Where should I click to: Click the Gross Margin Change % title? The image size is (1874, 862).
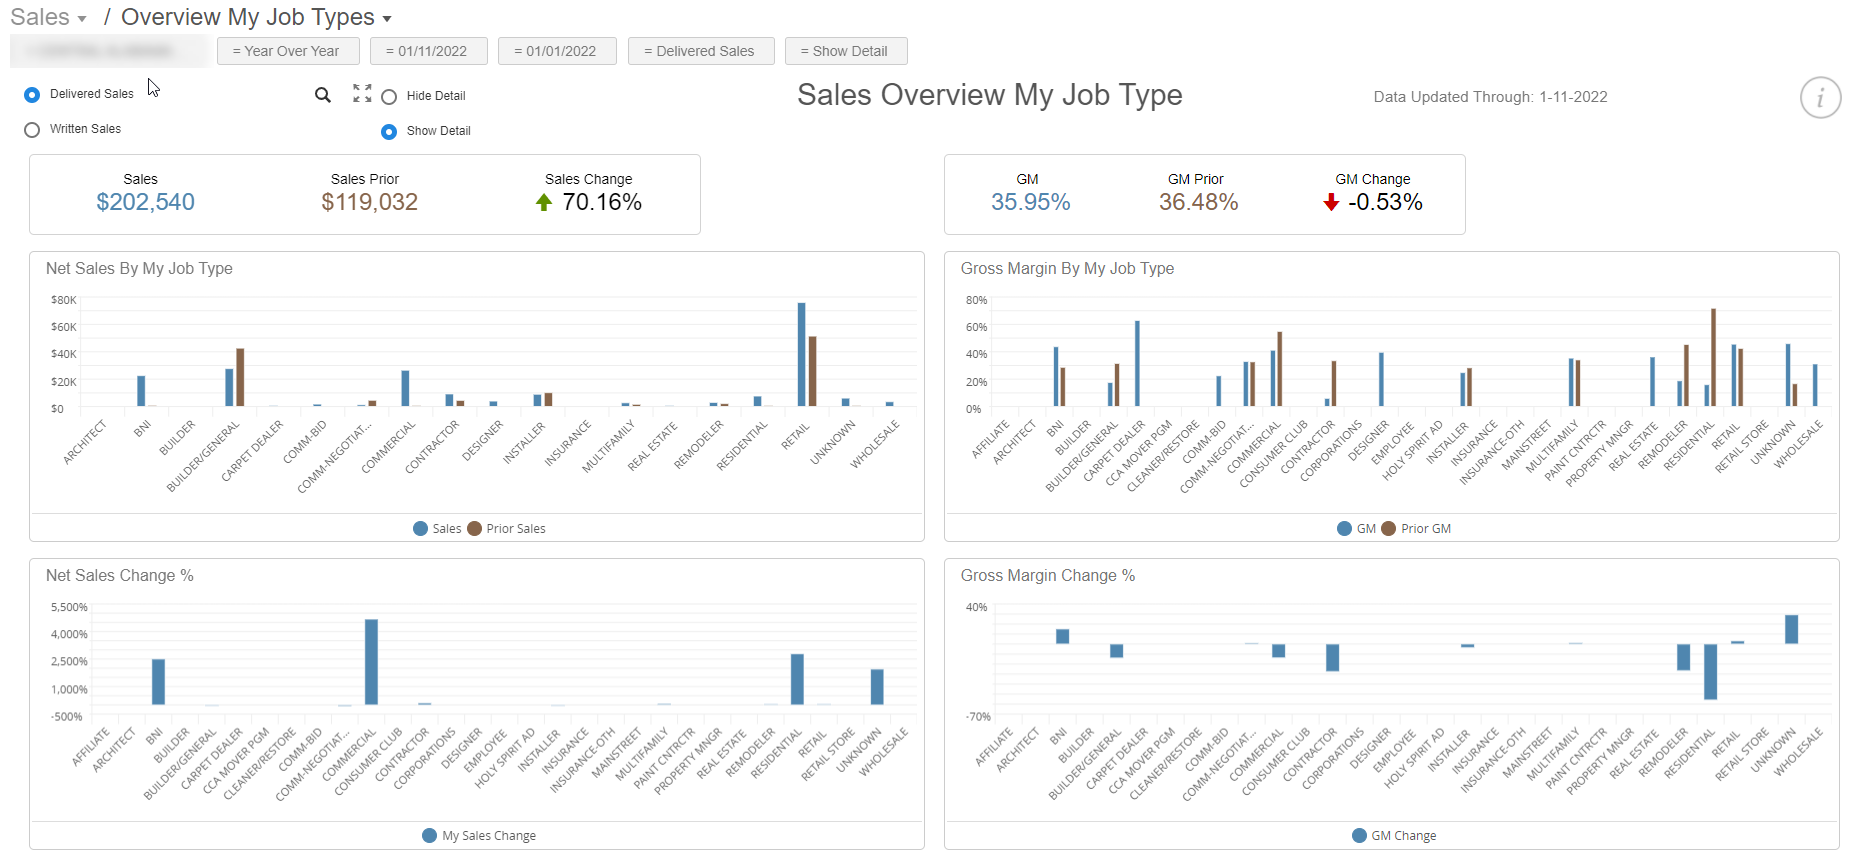point(1048,576)
